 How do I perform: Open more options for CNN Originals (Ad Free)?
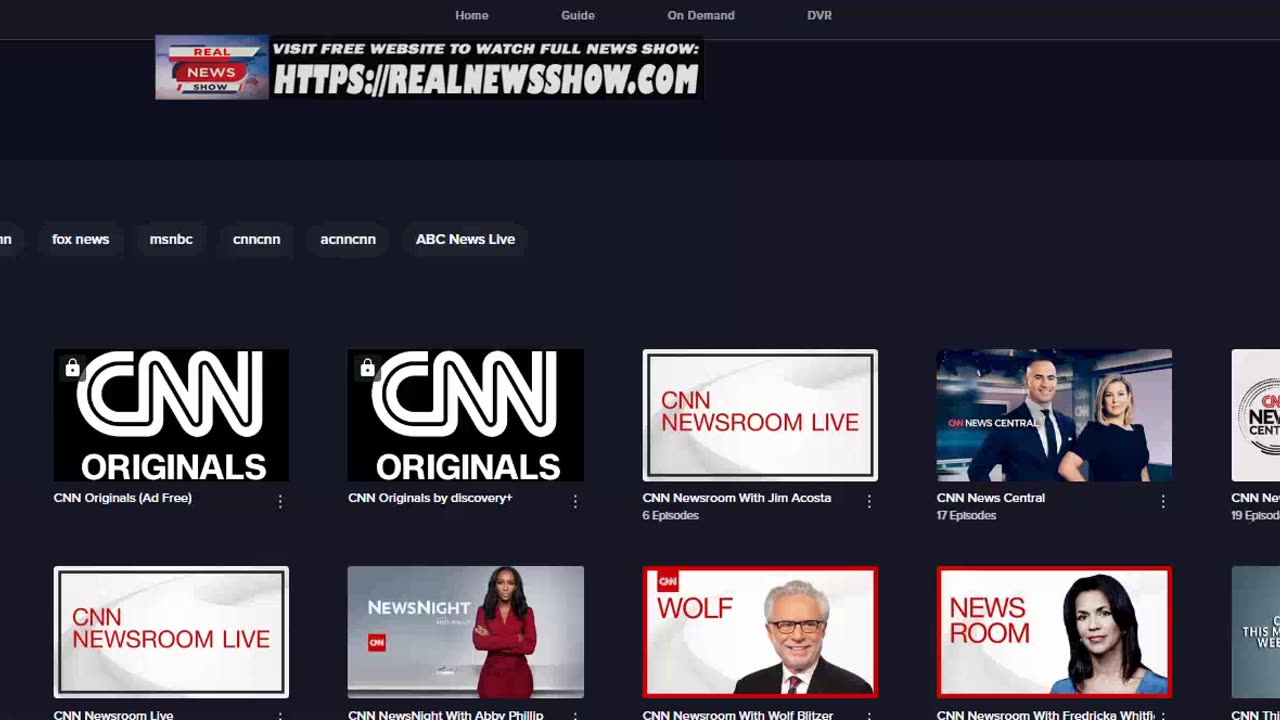click(x=280, y=501)
